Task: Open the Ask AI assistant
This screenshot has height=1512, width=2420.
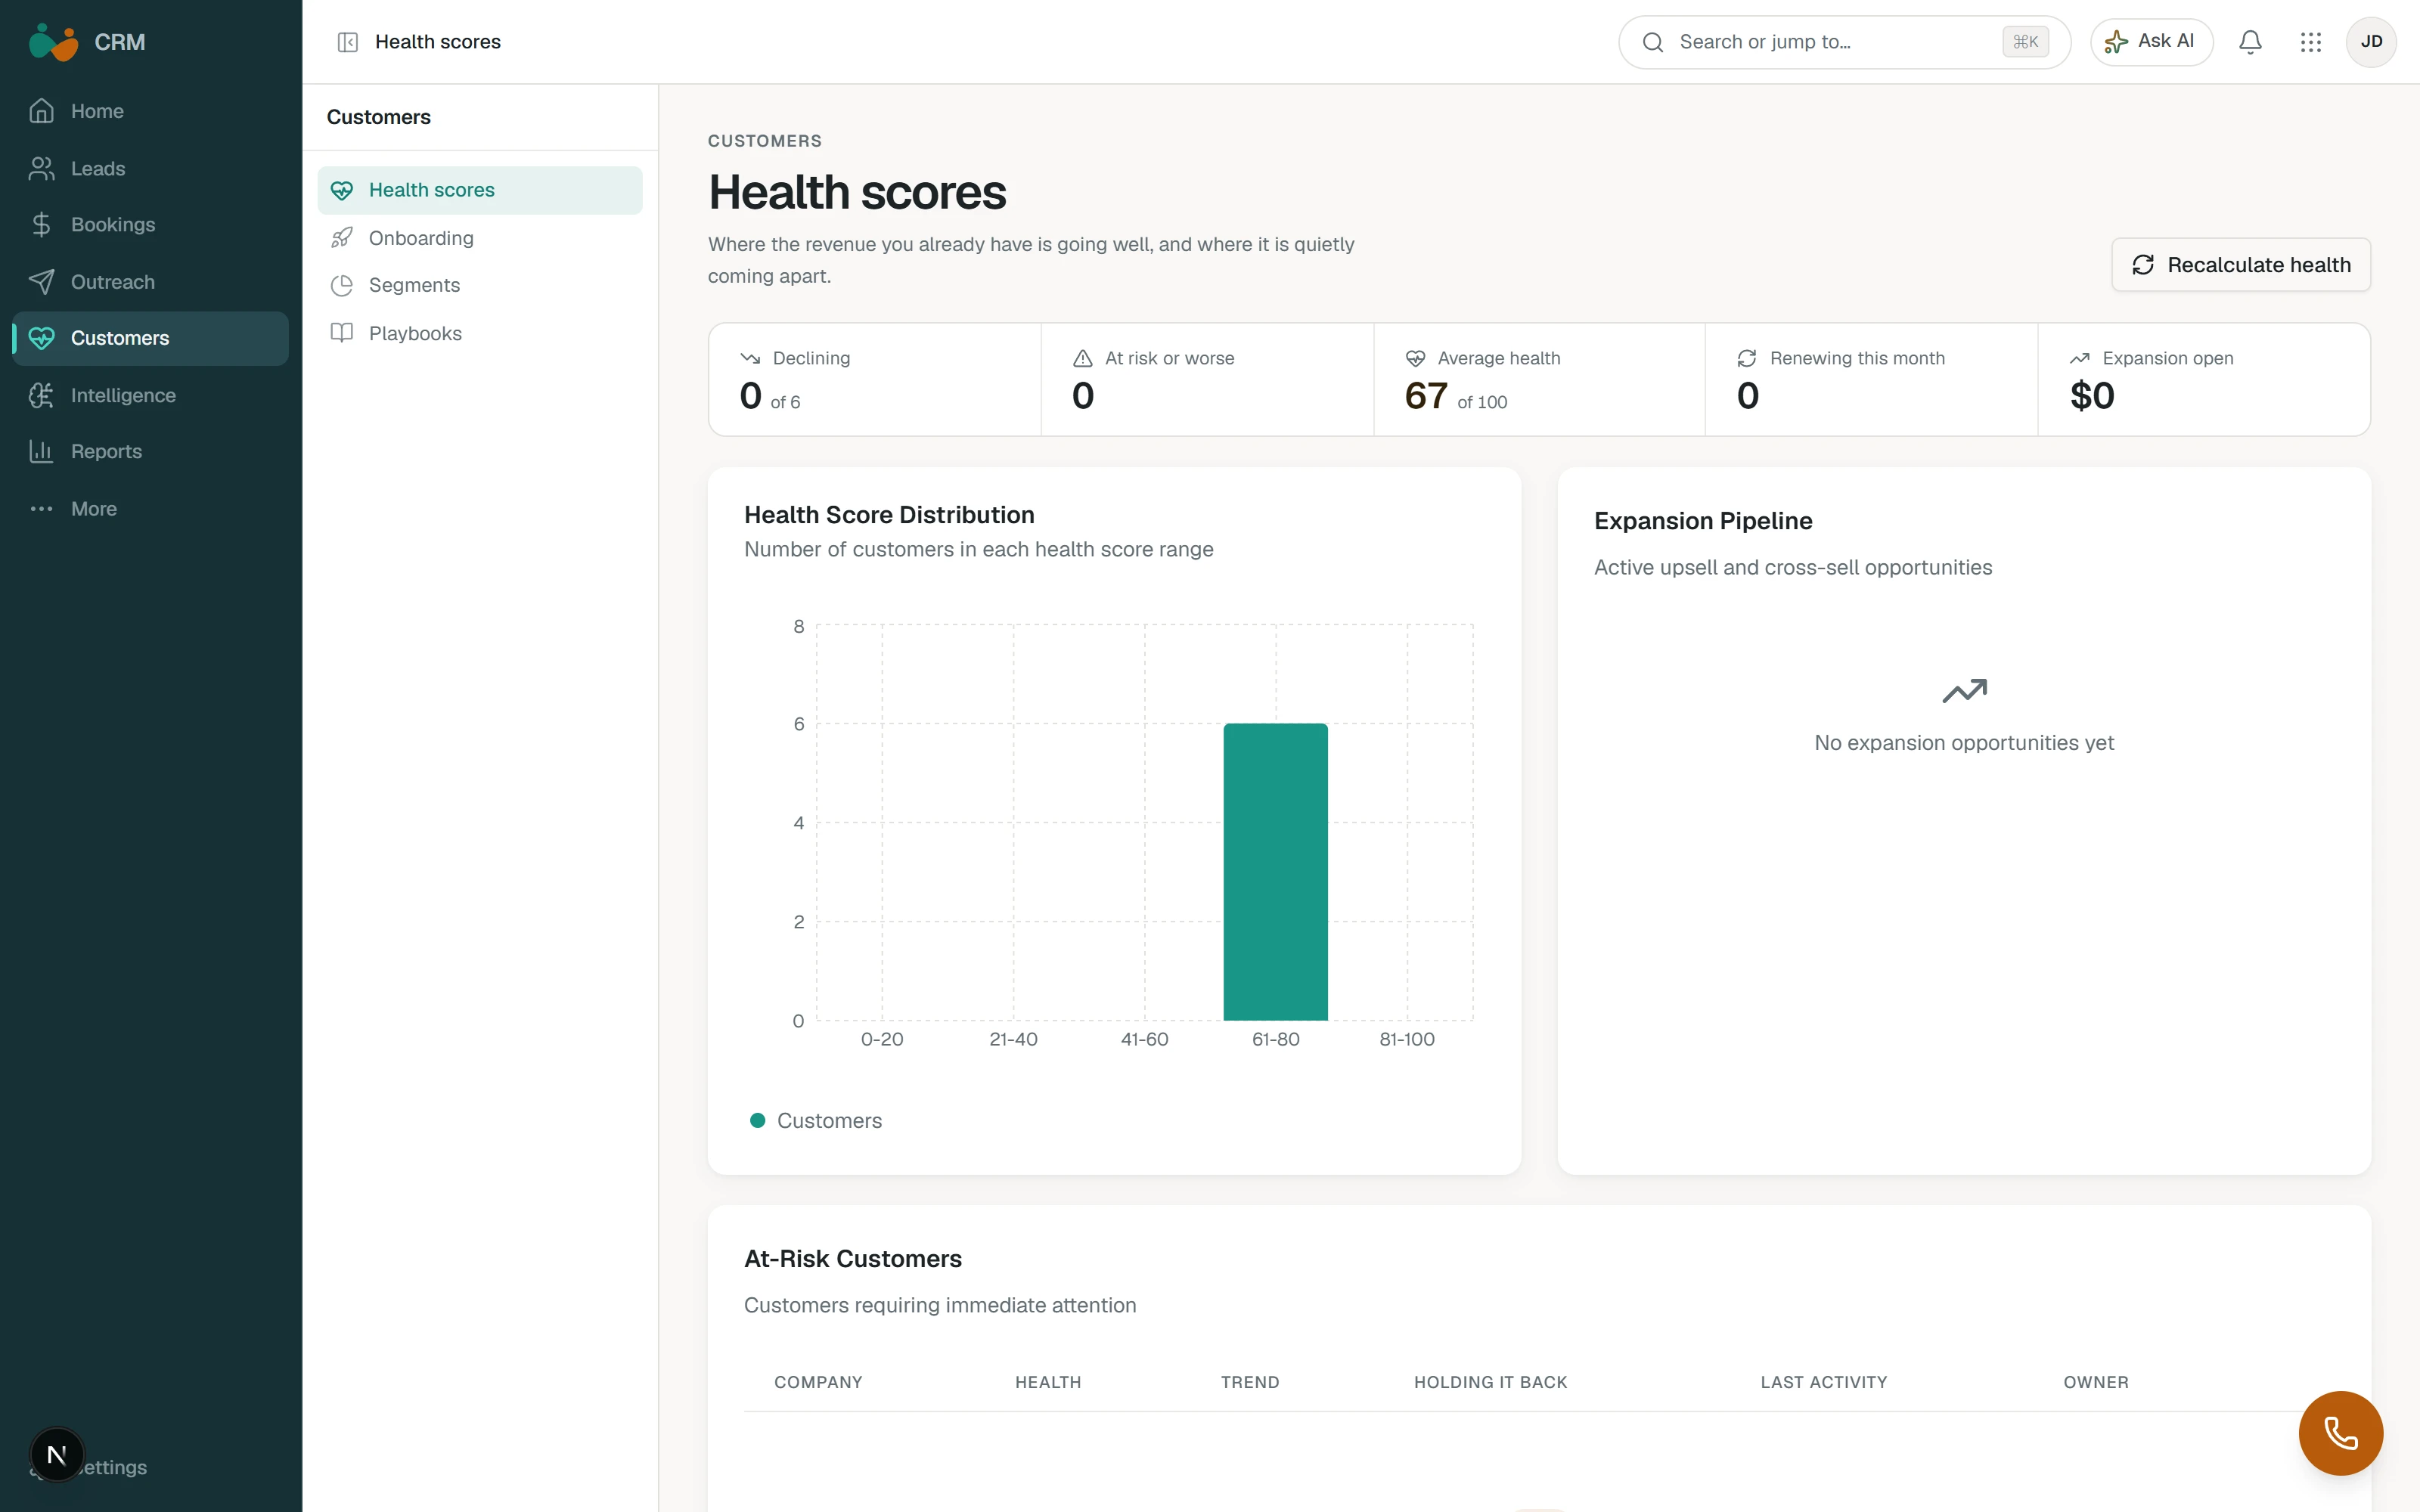Action: [2151, 42]
